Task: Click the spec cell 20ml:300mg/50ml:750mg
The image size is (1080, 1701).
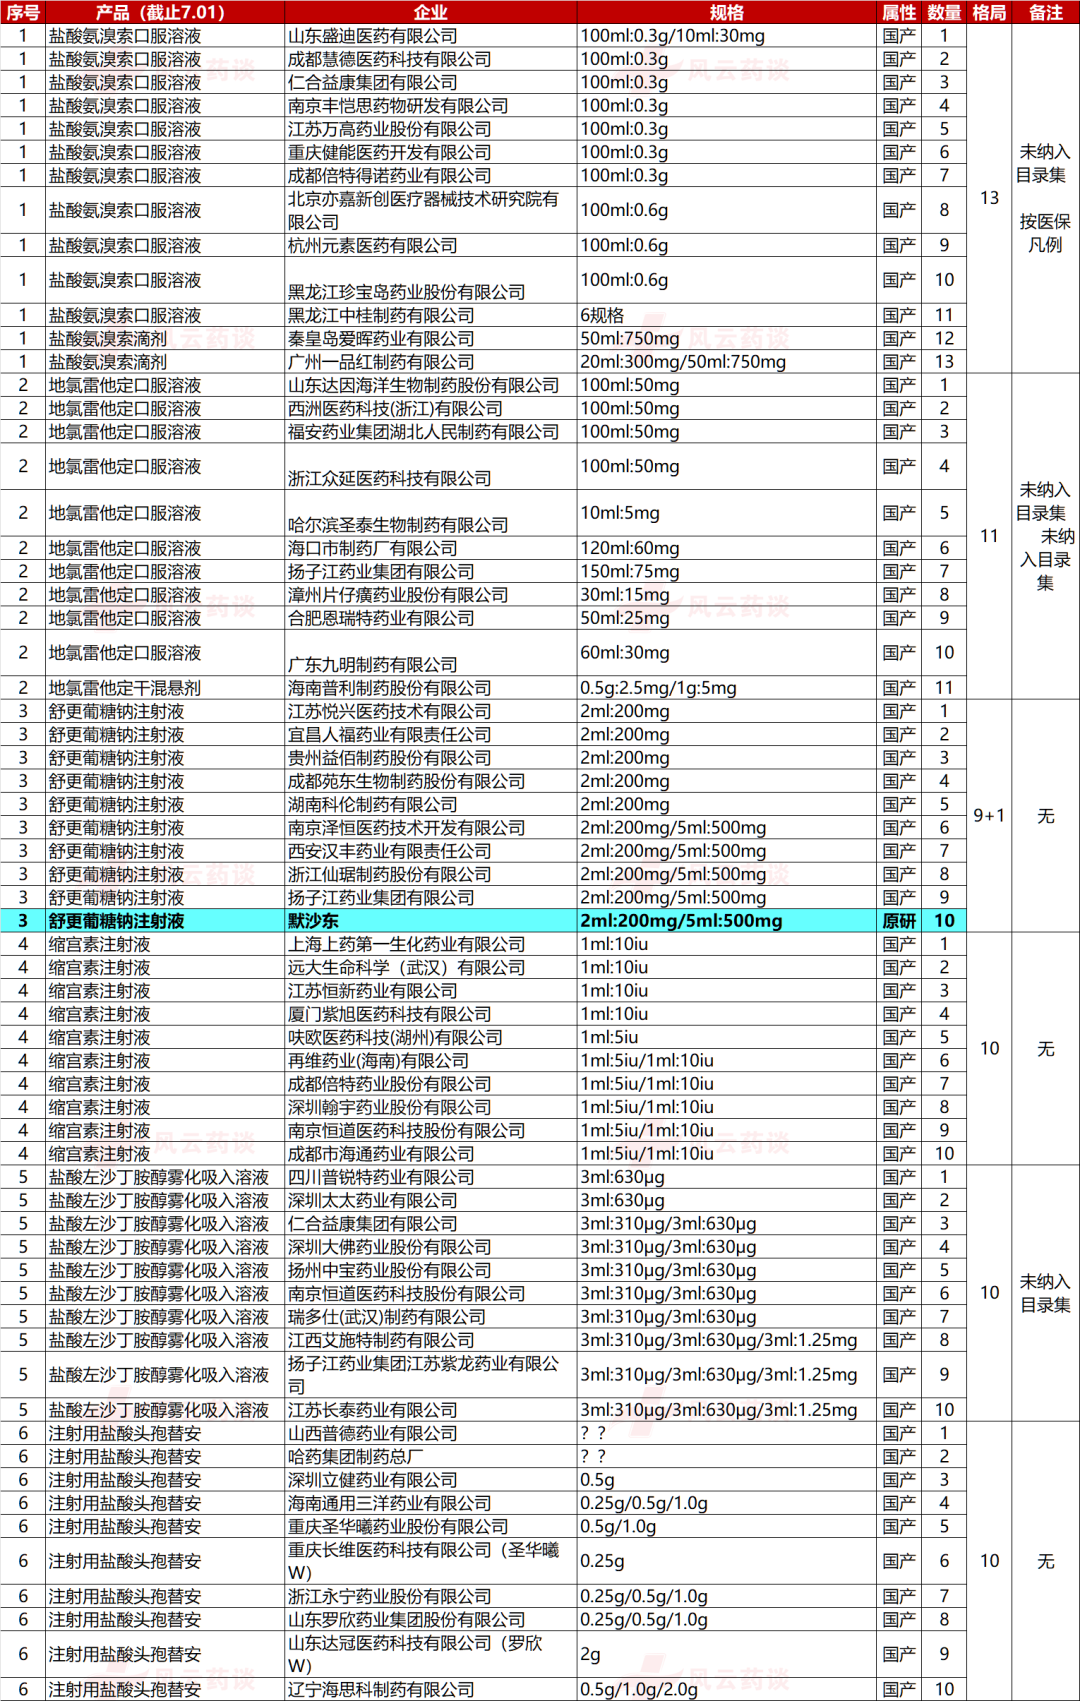Action: [x=727, y=362]
